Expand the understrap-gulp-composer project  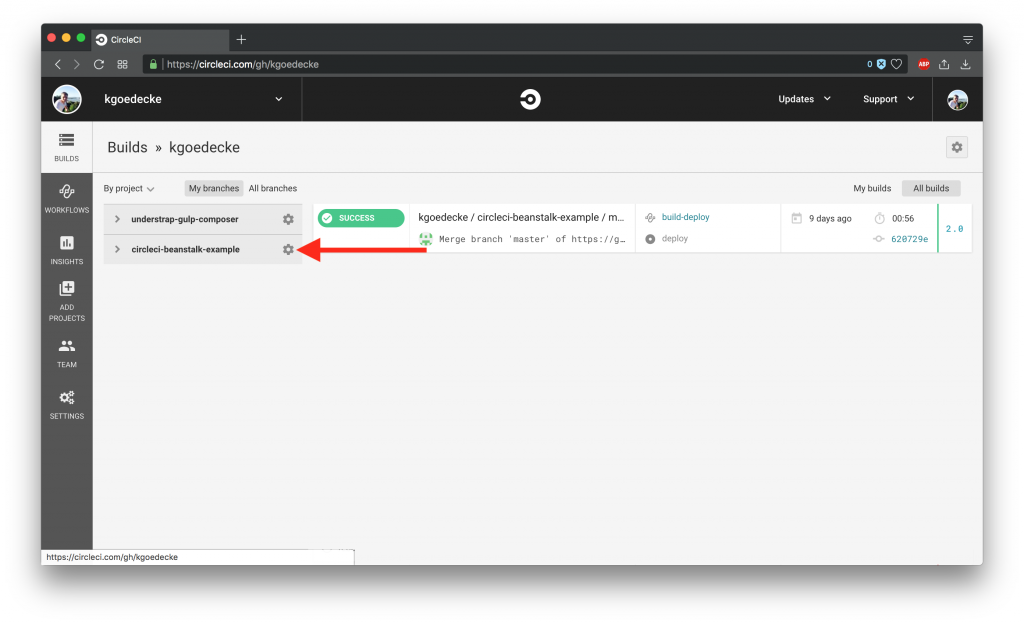(x=118, y=219)
